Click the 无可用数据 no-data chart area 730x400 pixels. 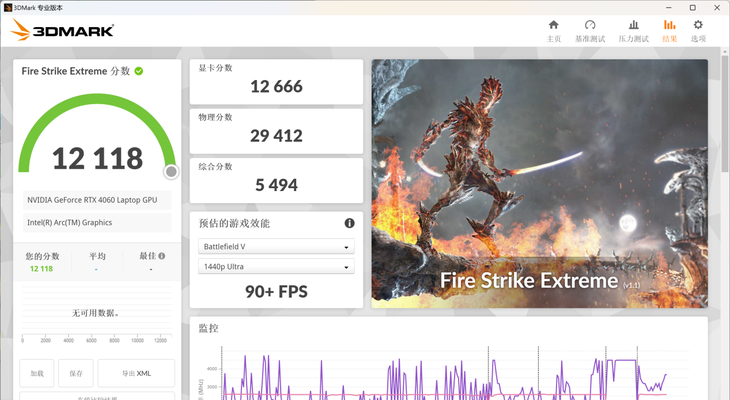click(x=97, y=313)
